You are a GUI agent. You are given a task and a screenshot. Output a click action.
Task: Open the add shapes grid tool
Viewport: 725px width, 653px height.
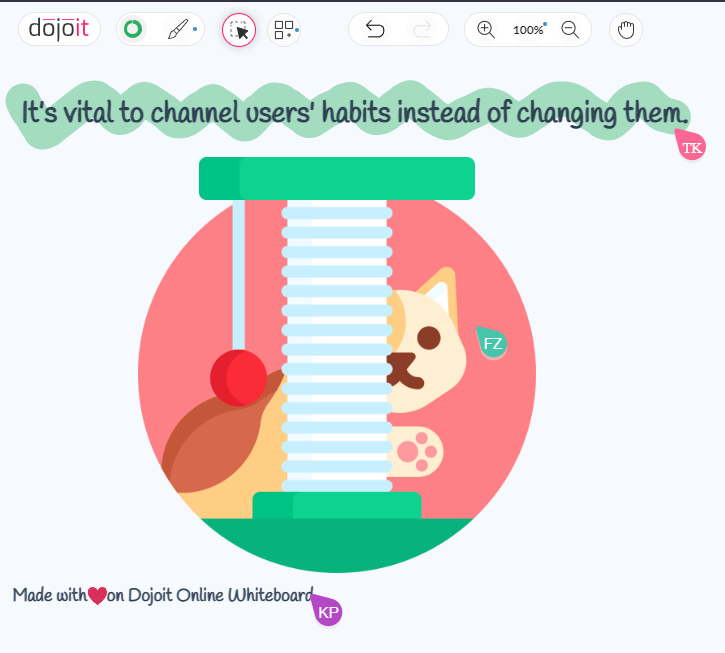click(284, 30)
